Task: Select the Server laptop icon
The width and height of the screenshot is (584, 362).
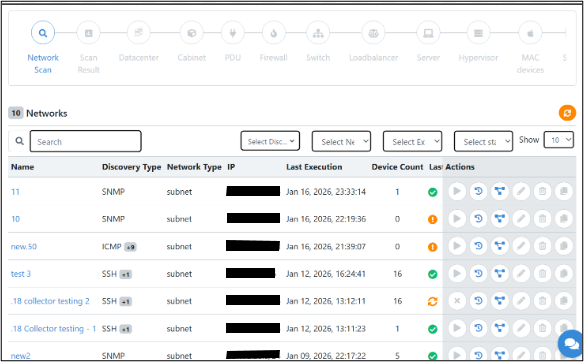Action: [428, 33]
